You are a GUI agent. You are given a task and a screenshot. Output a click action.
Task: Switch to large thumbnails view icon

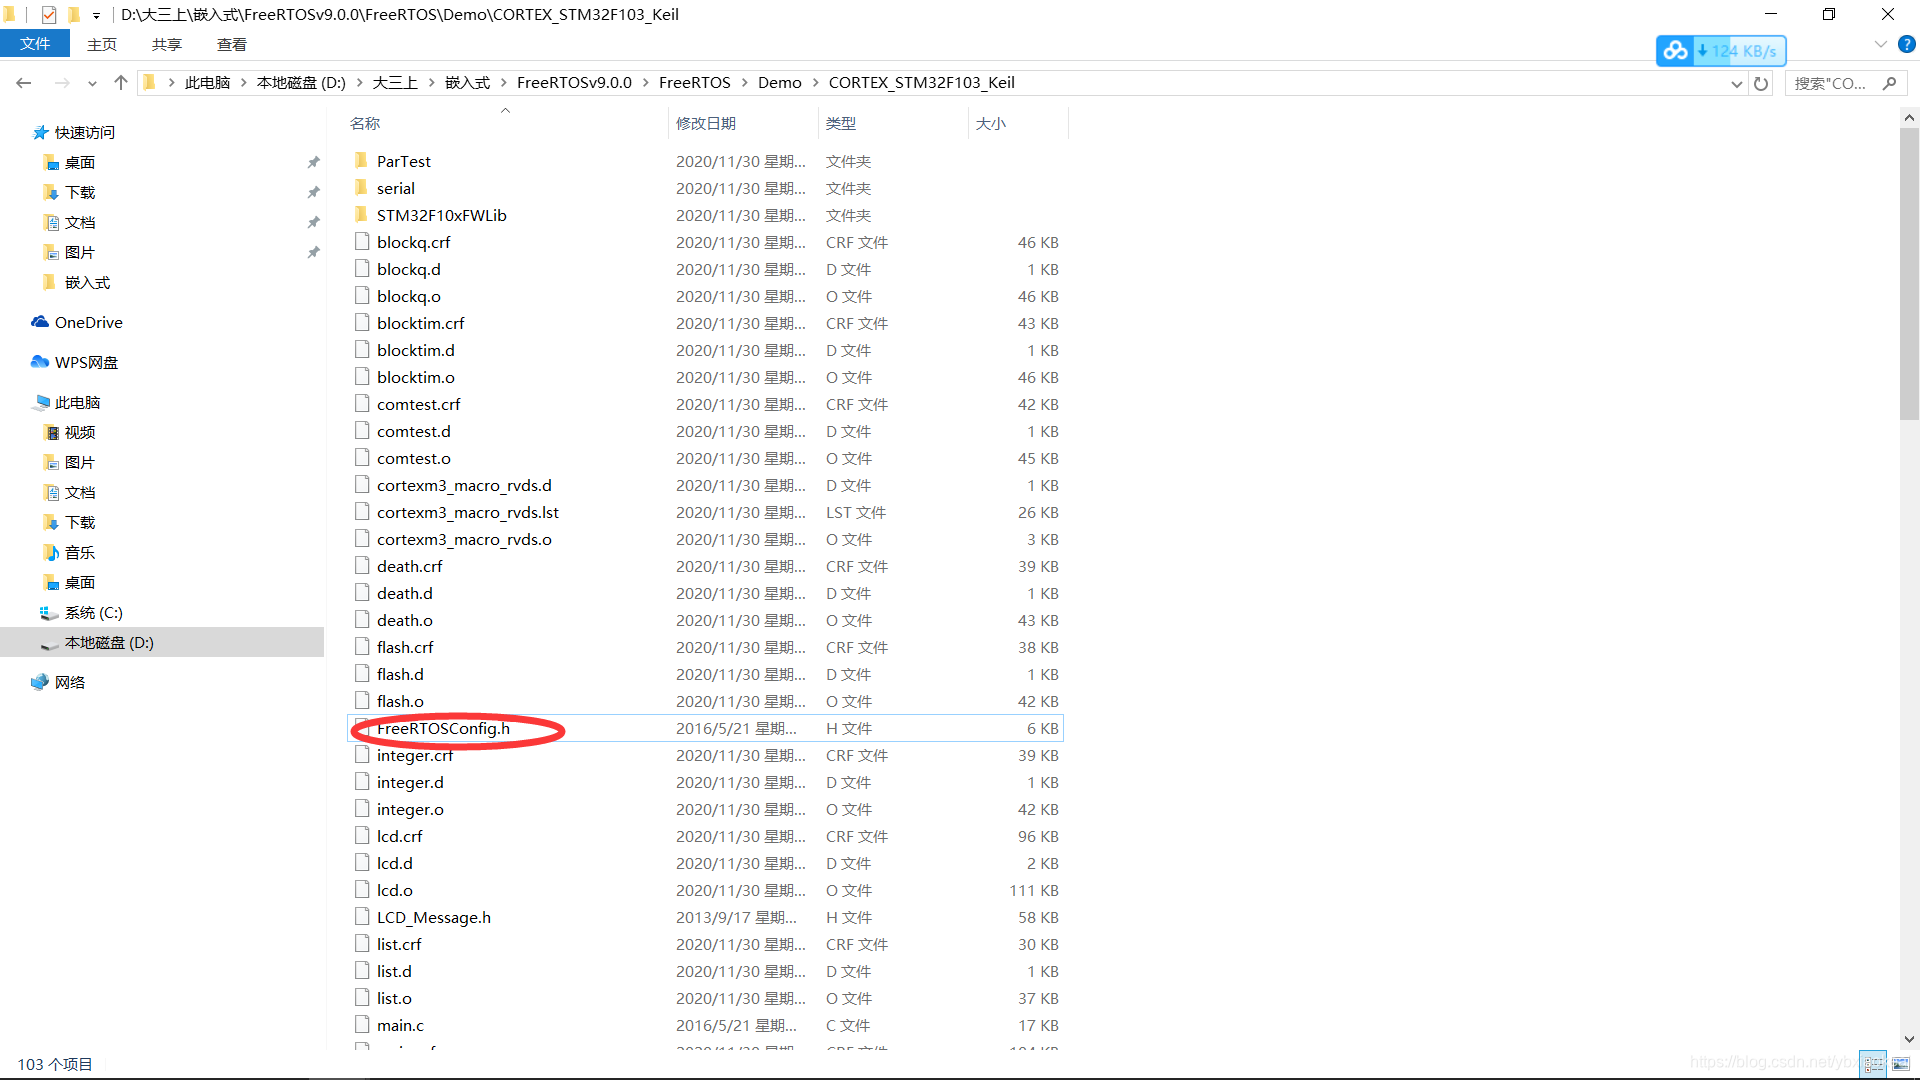click(1901, 1064)
